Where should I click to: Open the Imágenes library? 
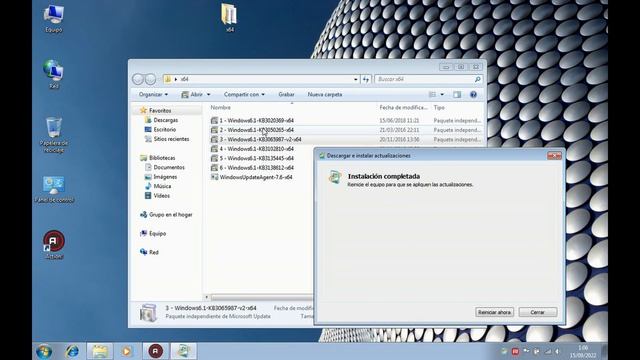(161, 177)
